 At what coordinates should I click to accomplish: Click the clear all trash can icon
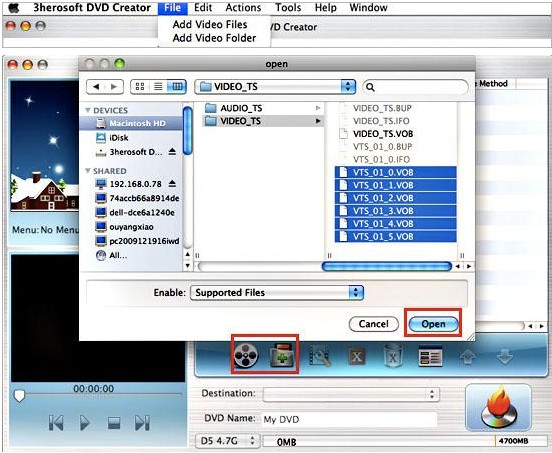click(393, 356)
